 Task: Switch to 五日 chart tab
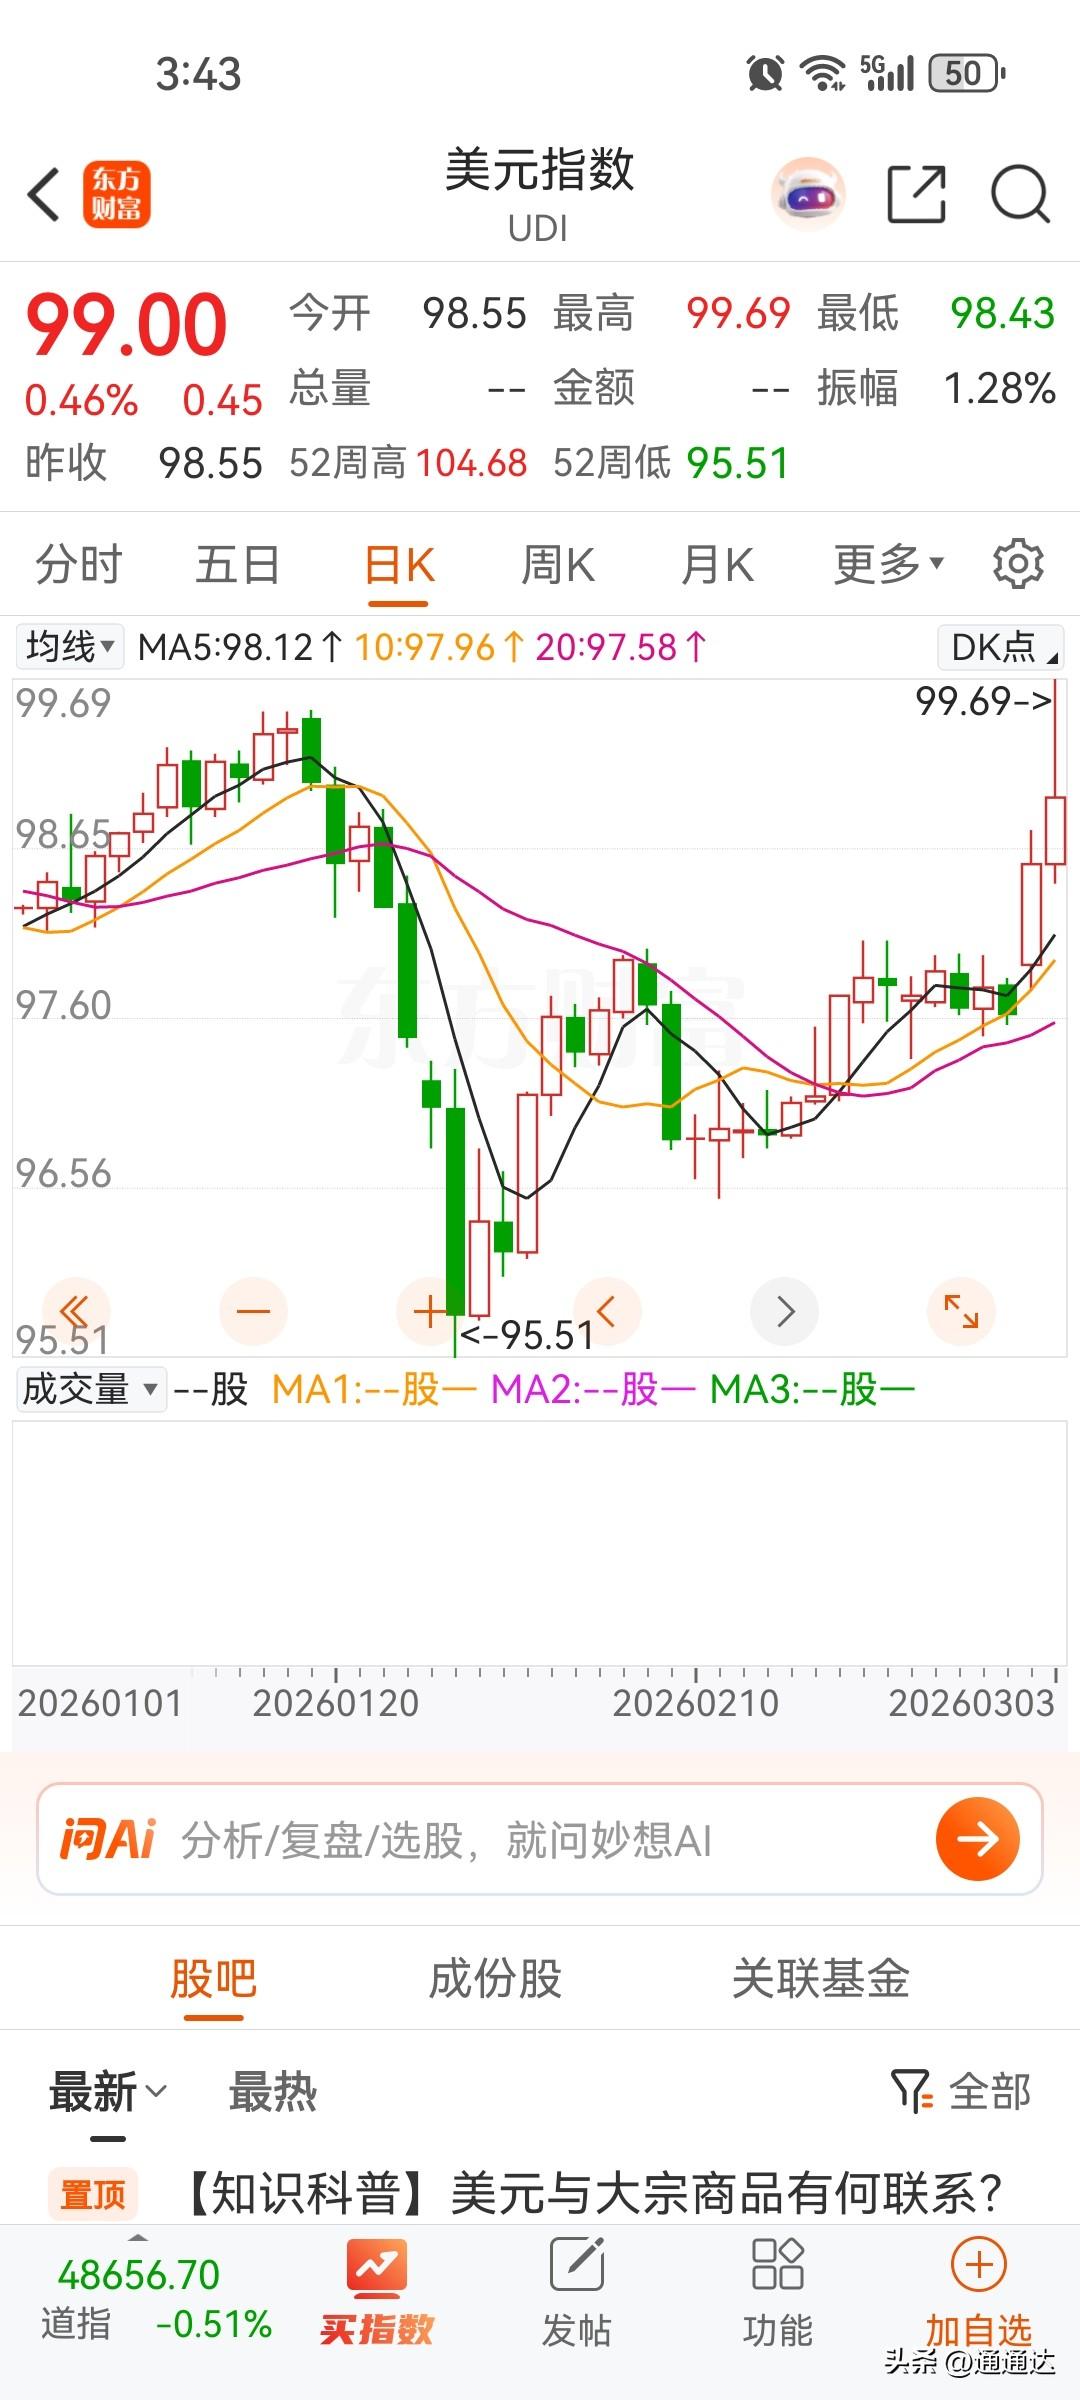[237, 564]
